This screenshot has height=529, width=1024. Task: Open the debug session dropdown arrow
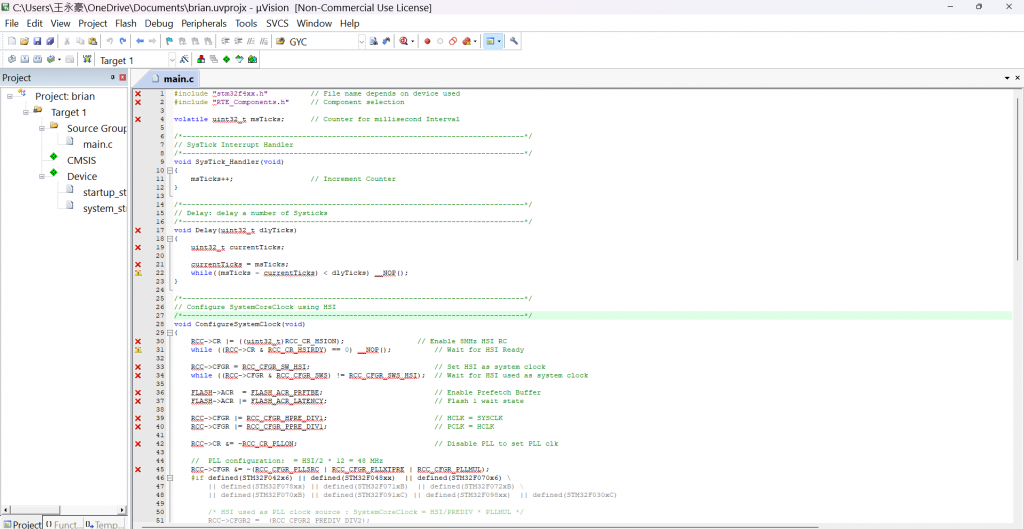pos(413,41)
